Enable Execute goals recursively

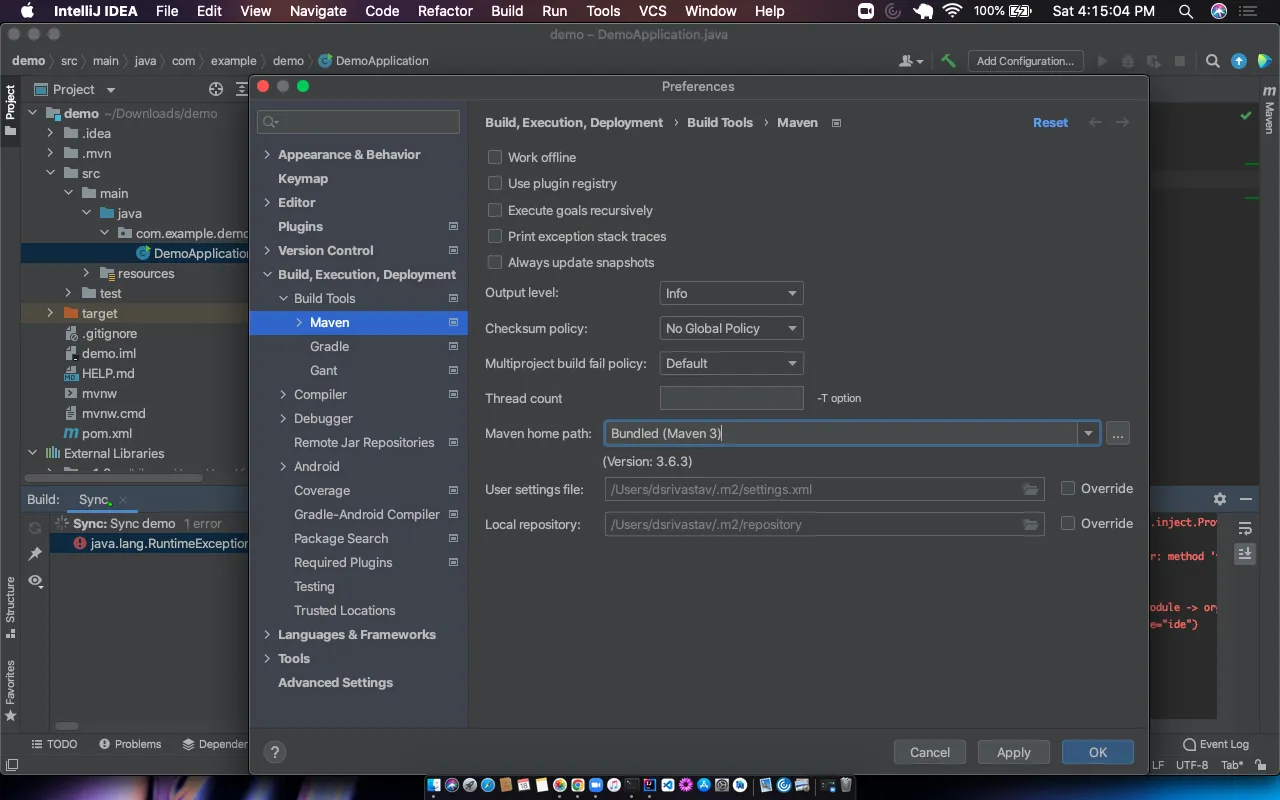point(495,210)
